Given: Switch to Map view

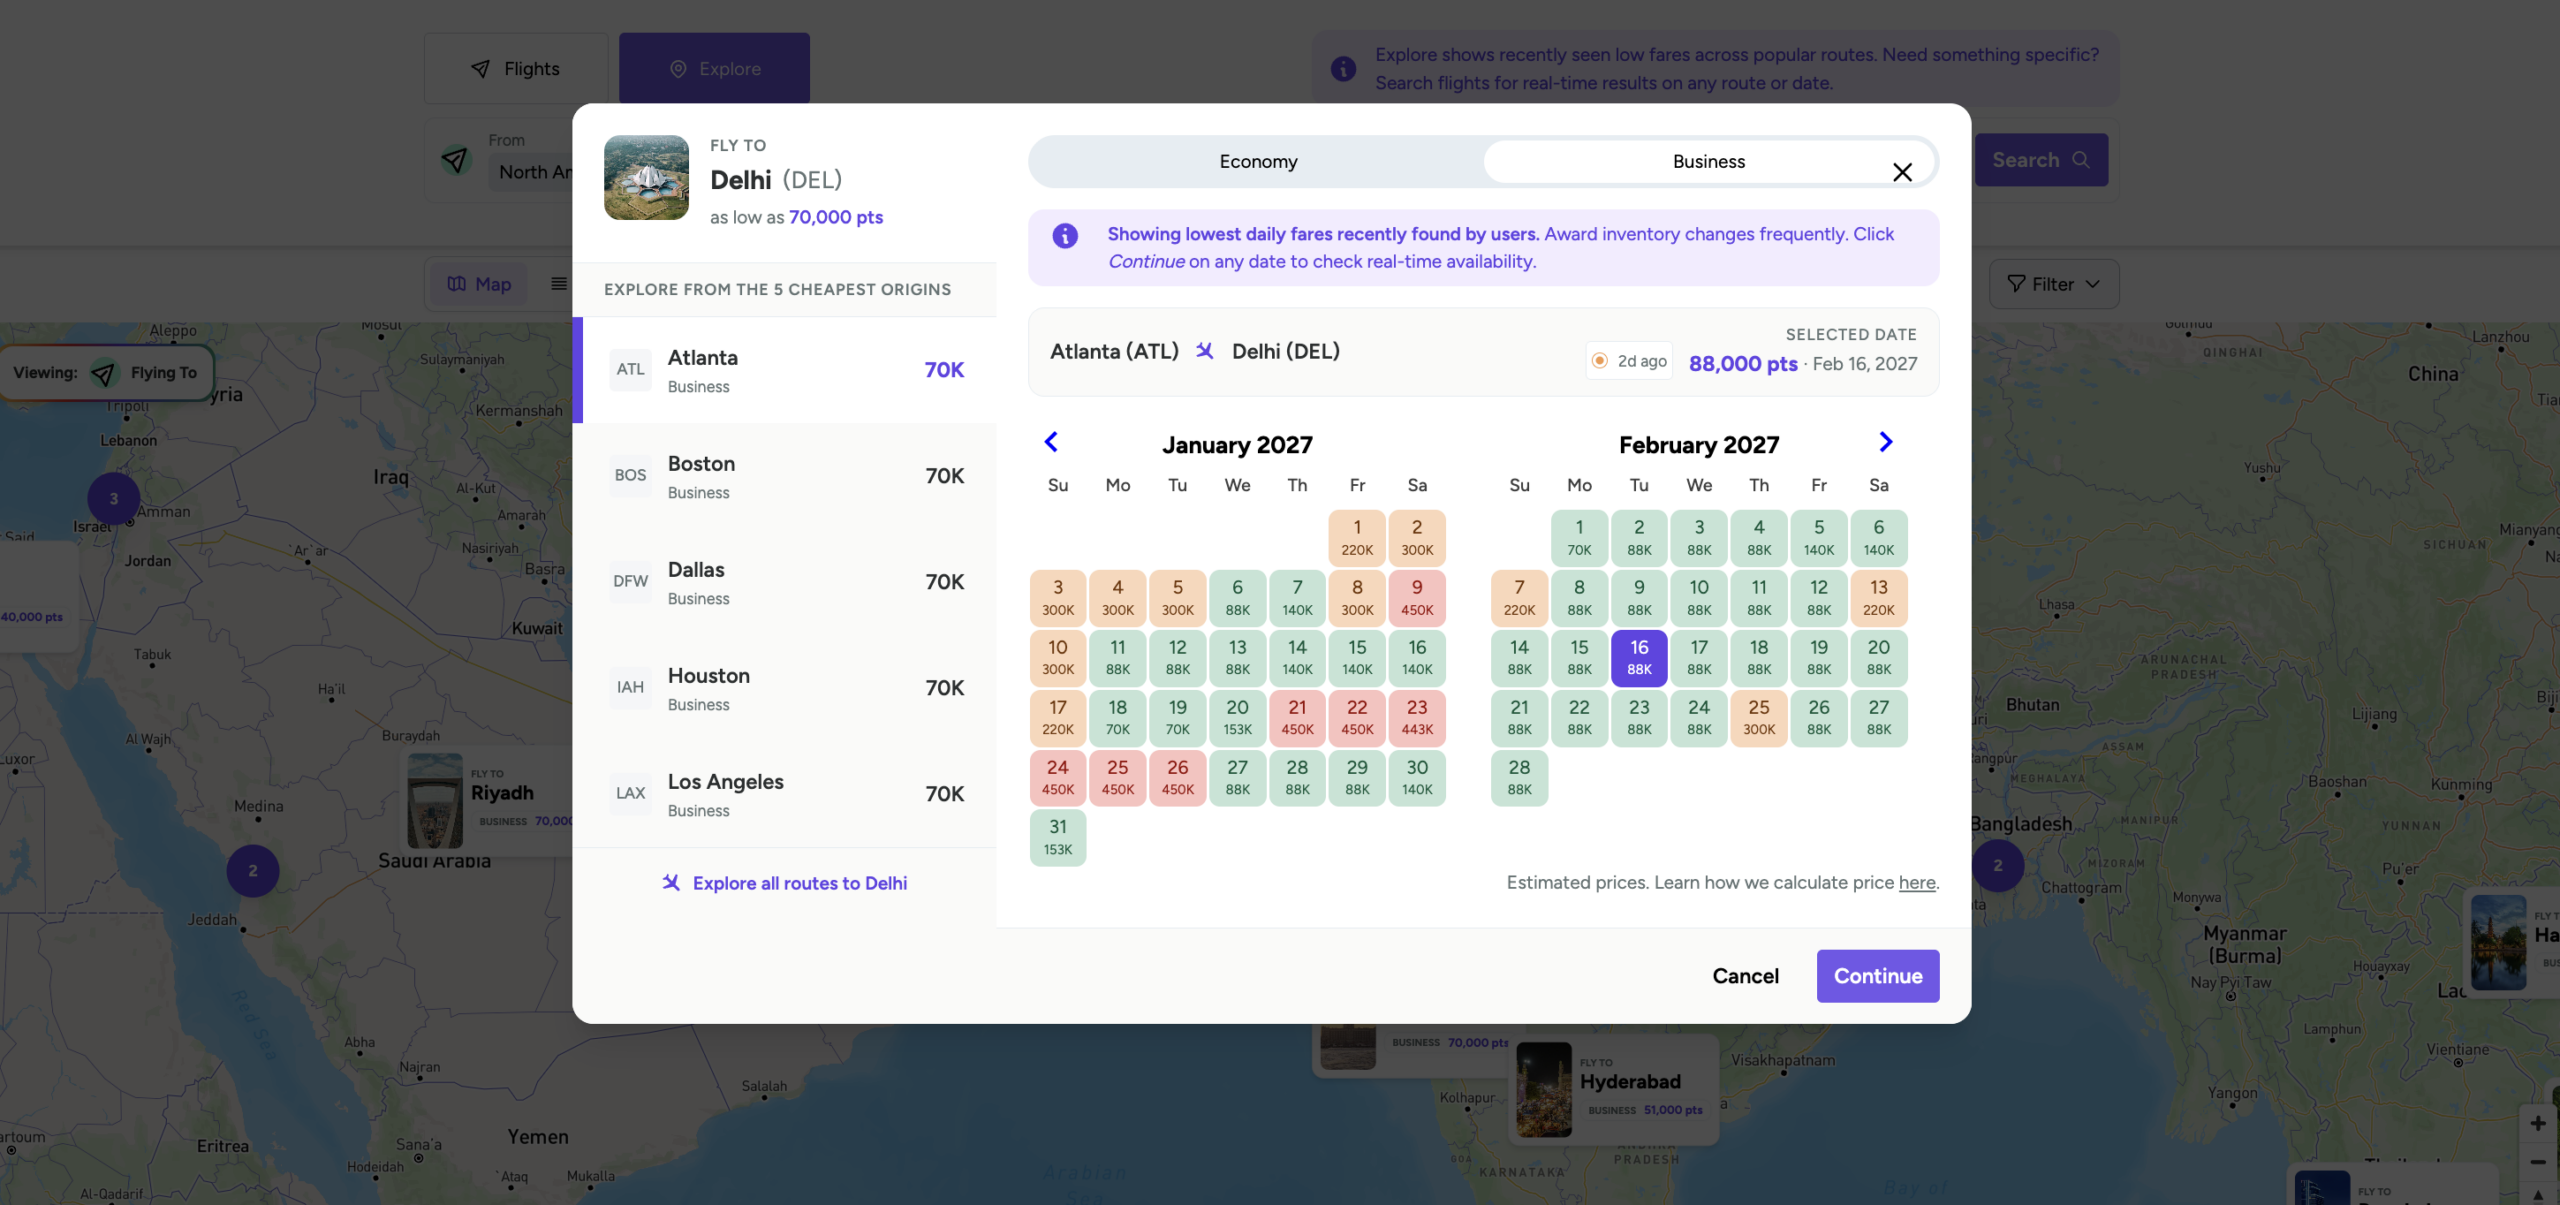Looking at the screenshot, I should coord(479,284).
